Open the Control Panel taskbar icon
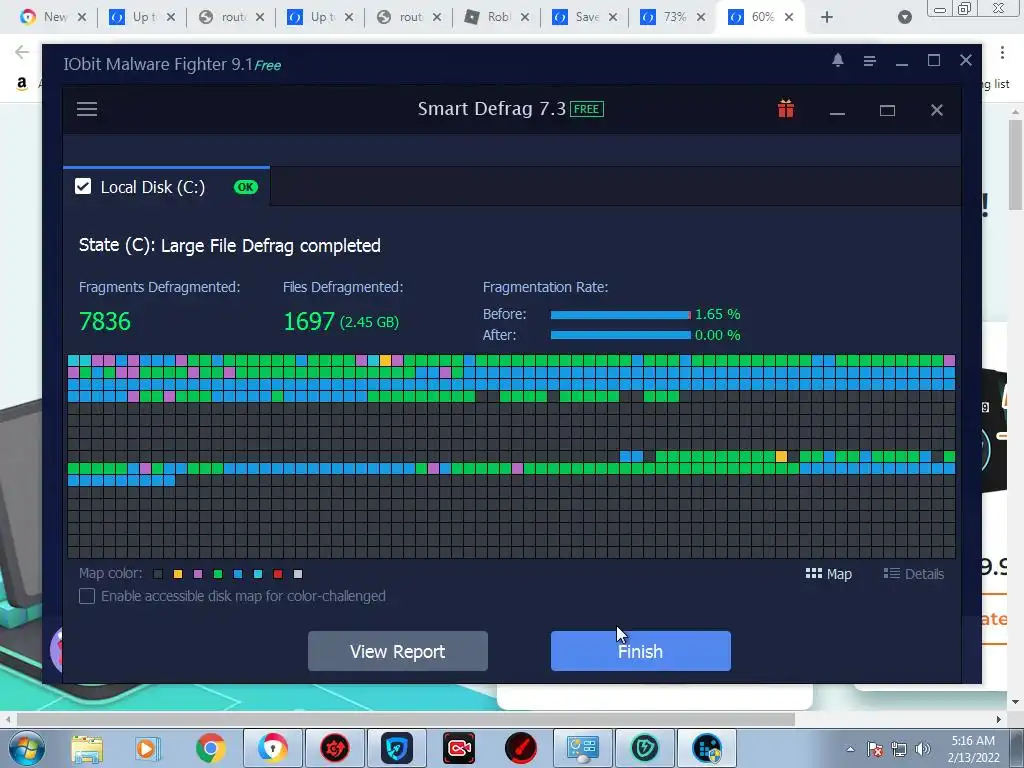The image size is (1024, 768). [x=583, y=748]
